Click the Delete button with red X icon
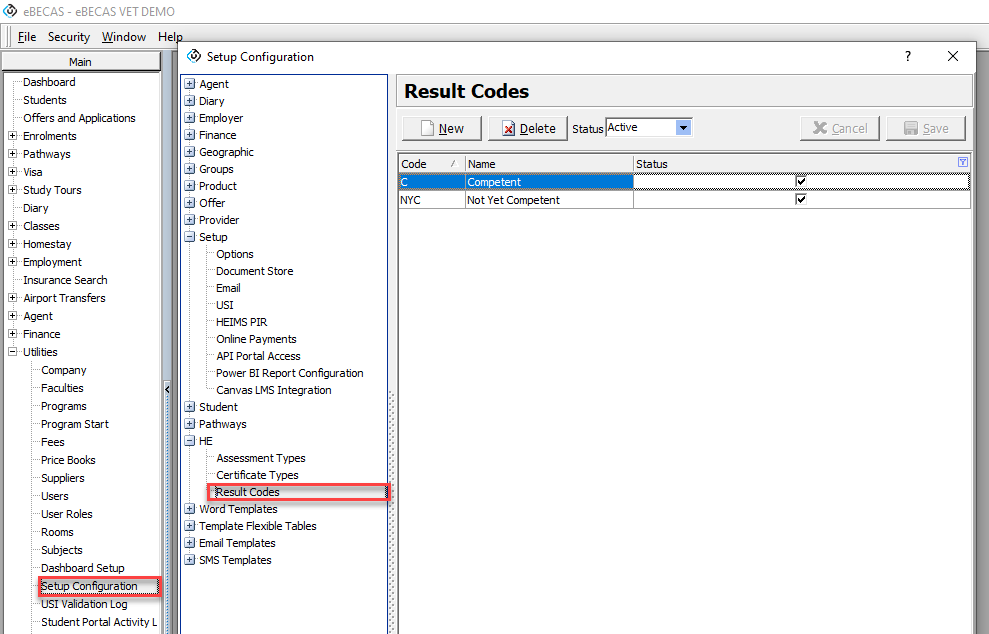The width and height of the screenshot is (989, 634). pos(528,128)
